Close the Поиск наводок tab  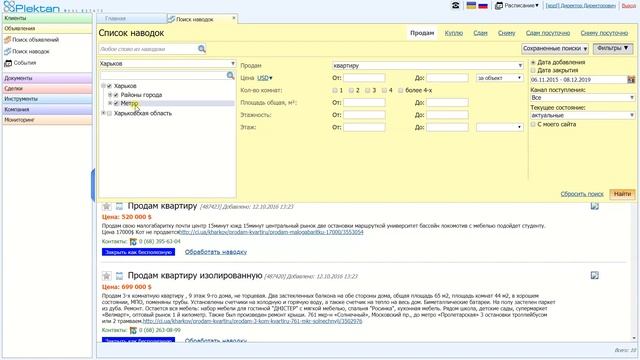coord(234,18)
